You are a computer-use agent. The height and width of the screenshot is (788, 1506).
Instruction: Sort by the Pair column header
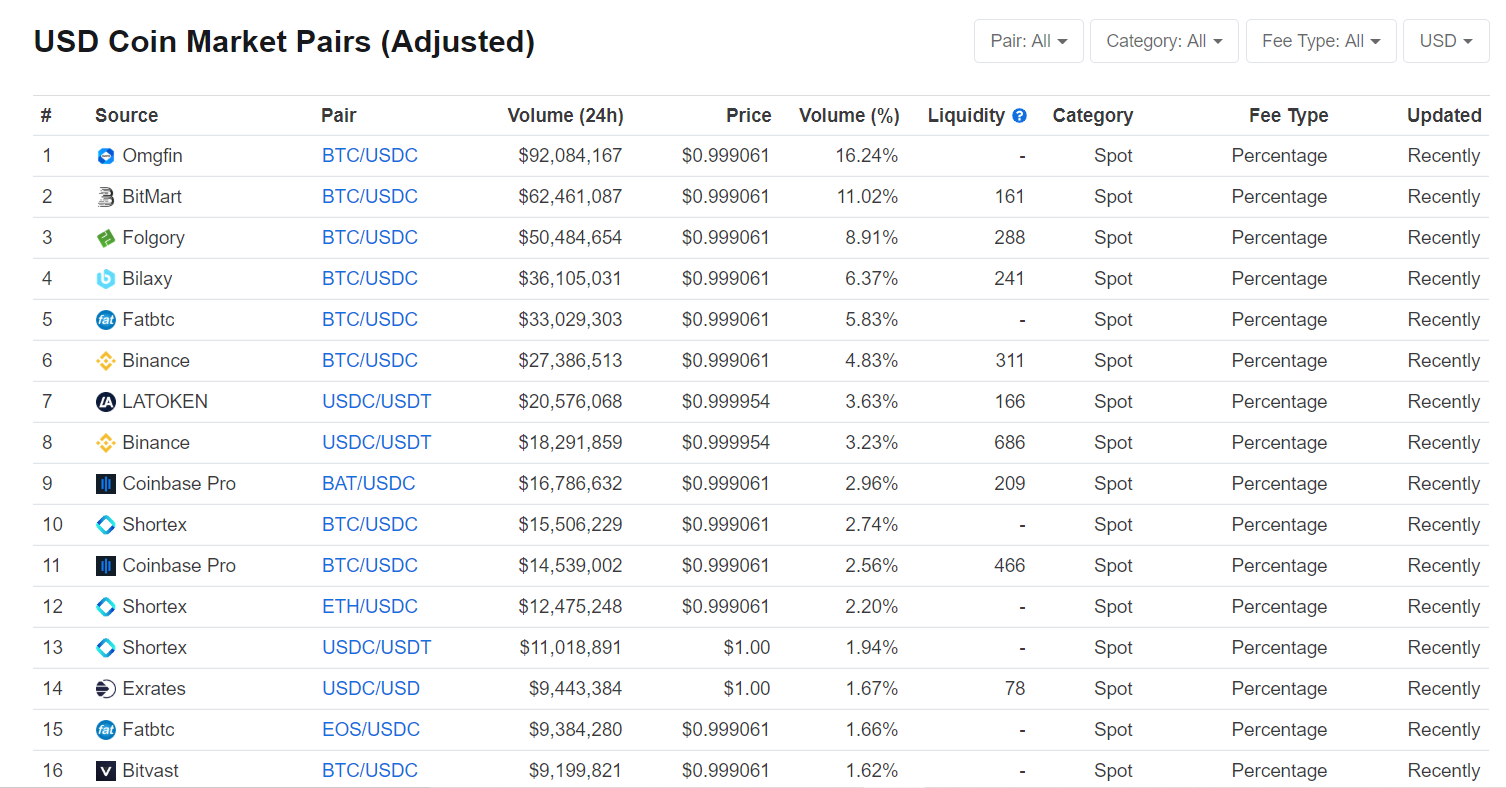(x=339, y=116)
